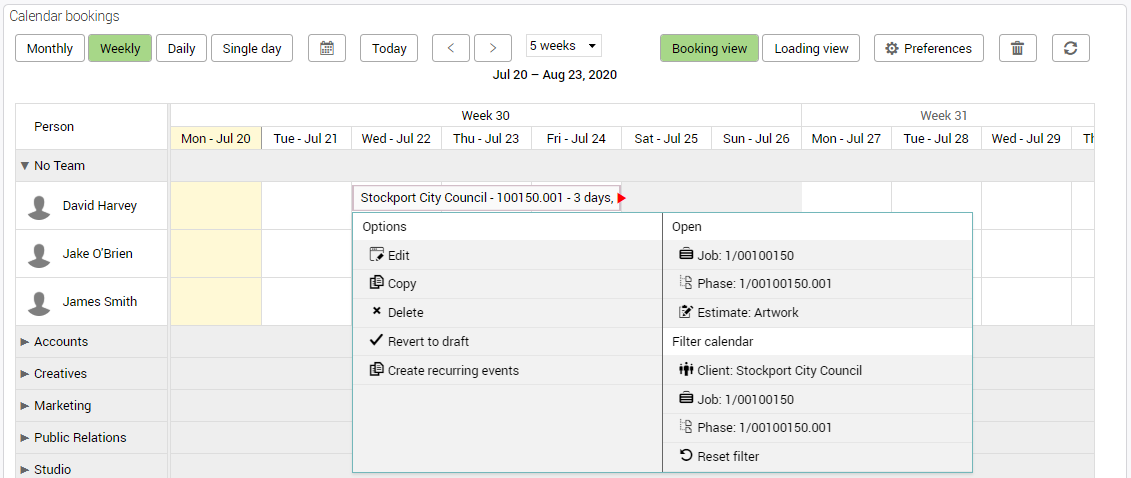The height and width of the screenshot is (478, 1131).
Task: Click James Smith's avatar icon
Action: pyautogui.click(x=39, y=302)
